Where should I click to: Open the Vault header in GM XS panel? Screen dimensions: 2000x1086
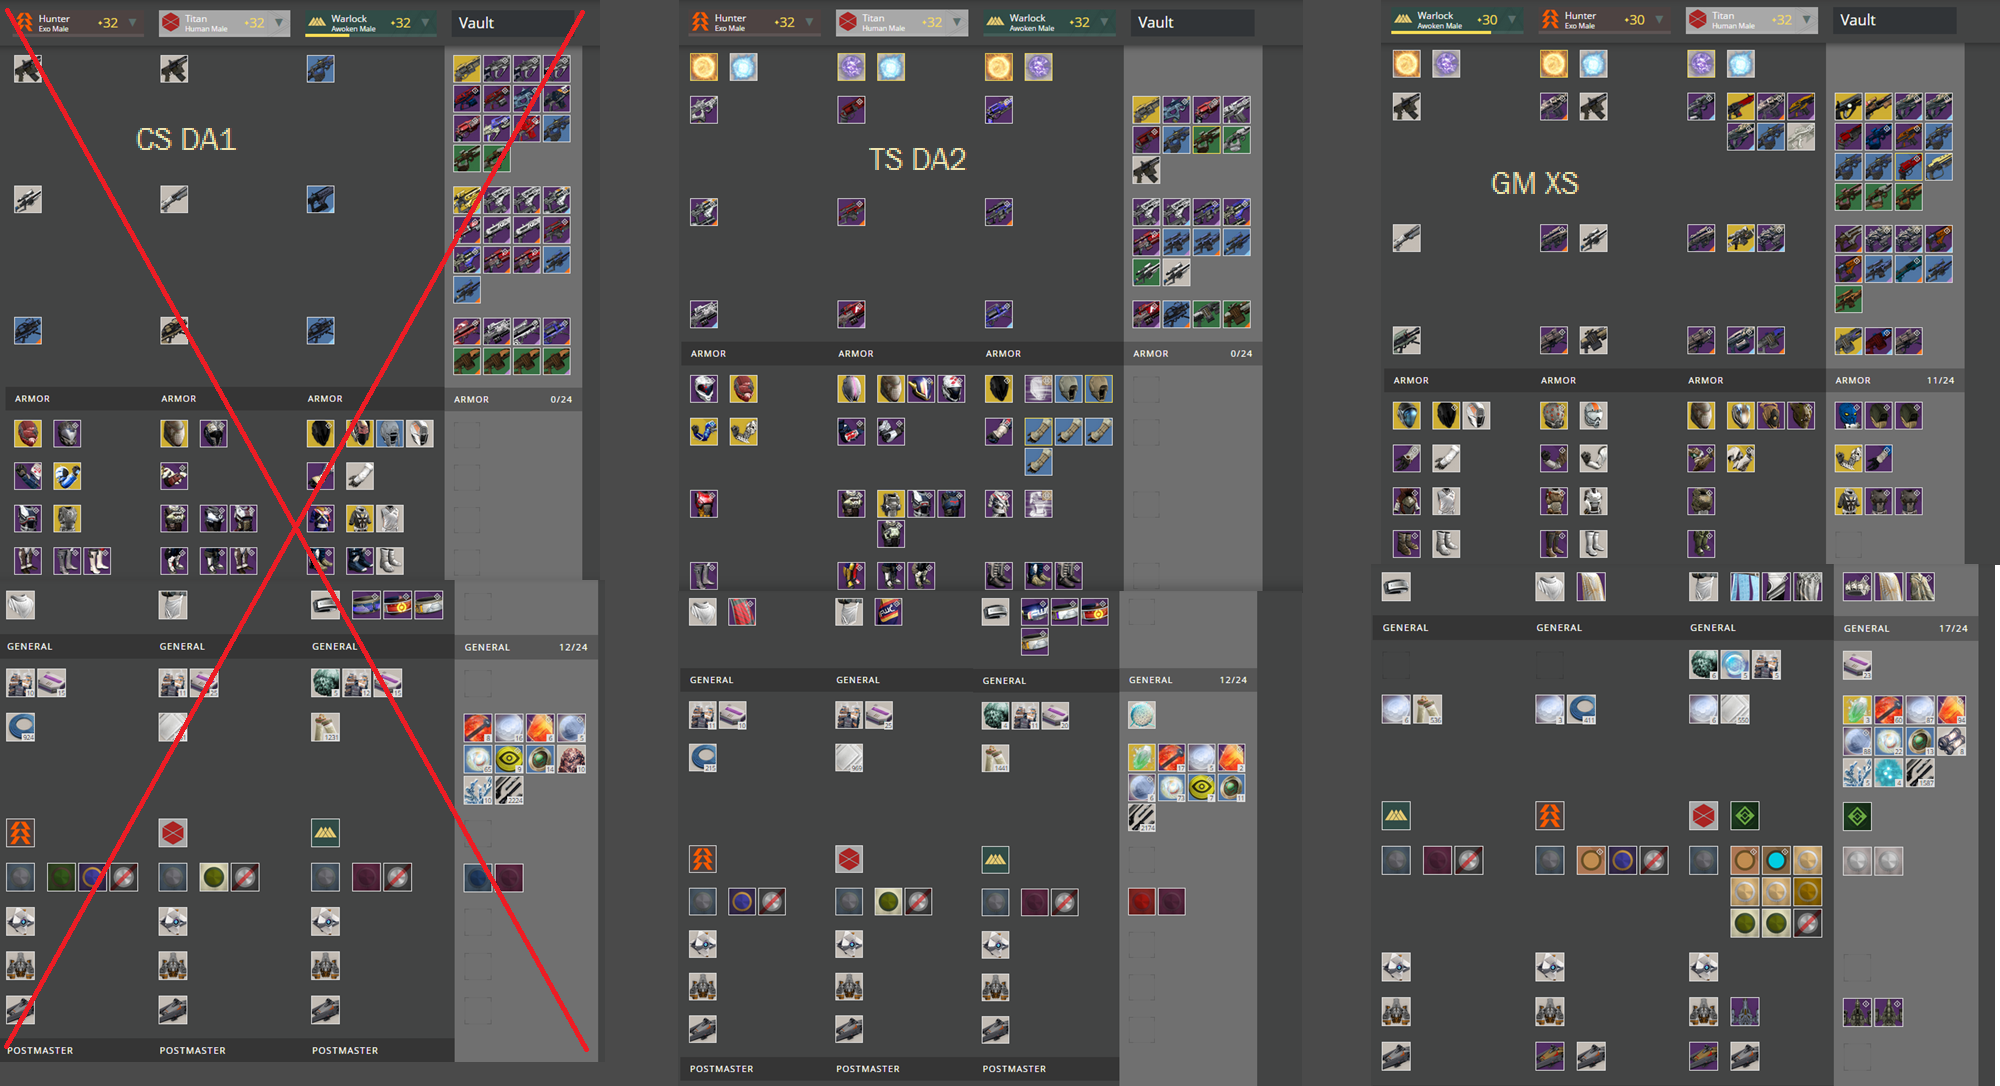[1895, 20]
